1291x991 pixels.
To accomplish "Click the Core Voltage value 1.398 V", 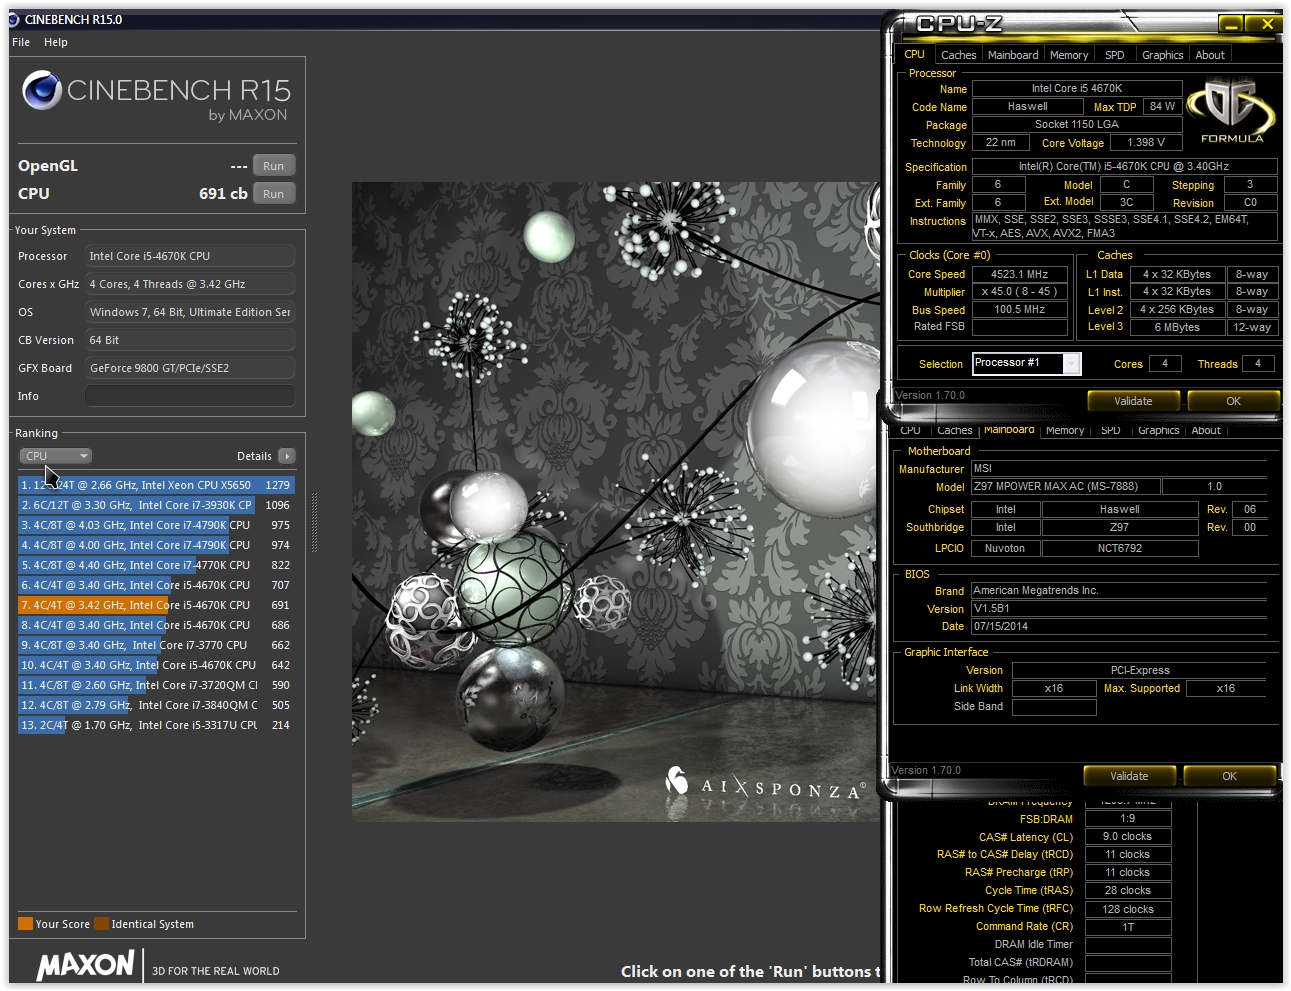I will 1147,142.
